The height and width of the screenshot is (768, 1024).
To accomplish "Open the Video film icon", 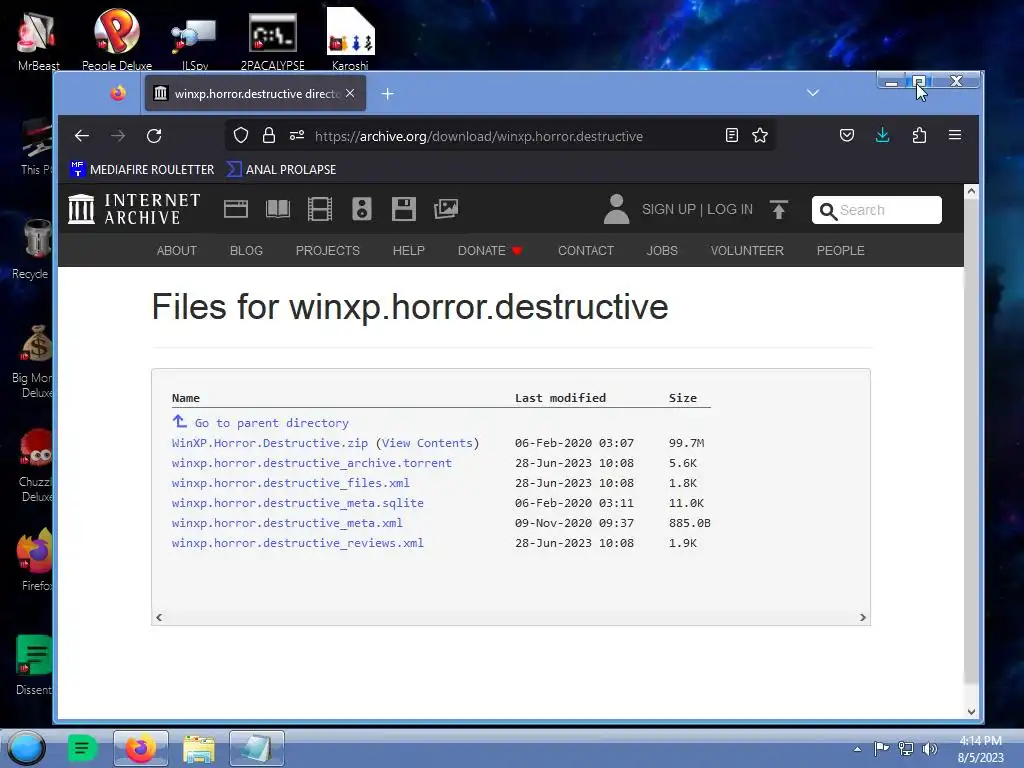I will click(x=320, y=209).
